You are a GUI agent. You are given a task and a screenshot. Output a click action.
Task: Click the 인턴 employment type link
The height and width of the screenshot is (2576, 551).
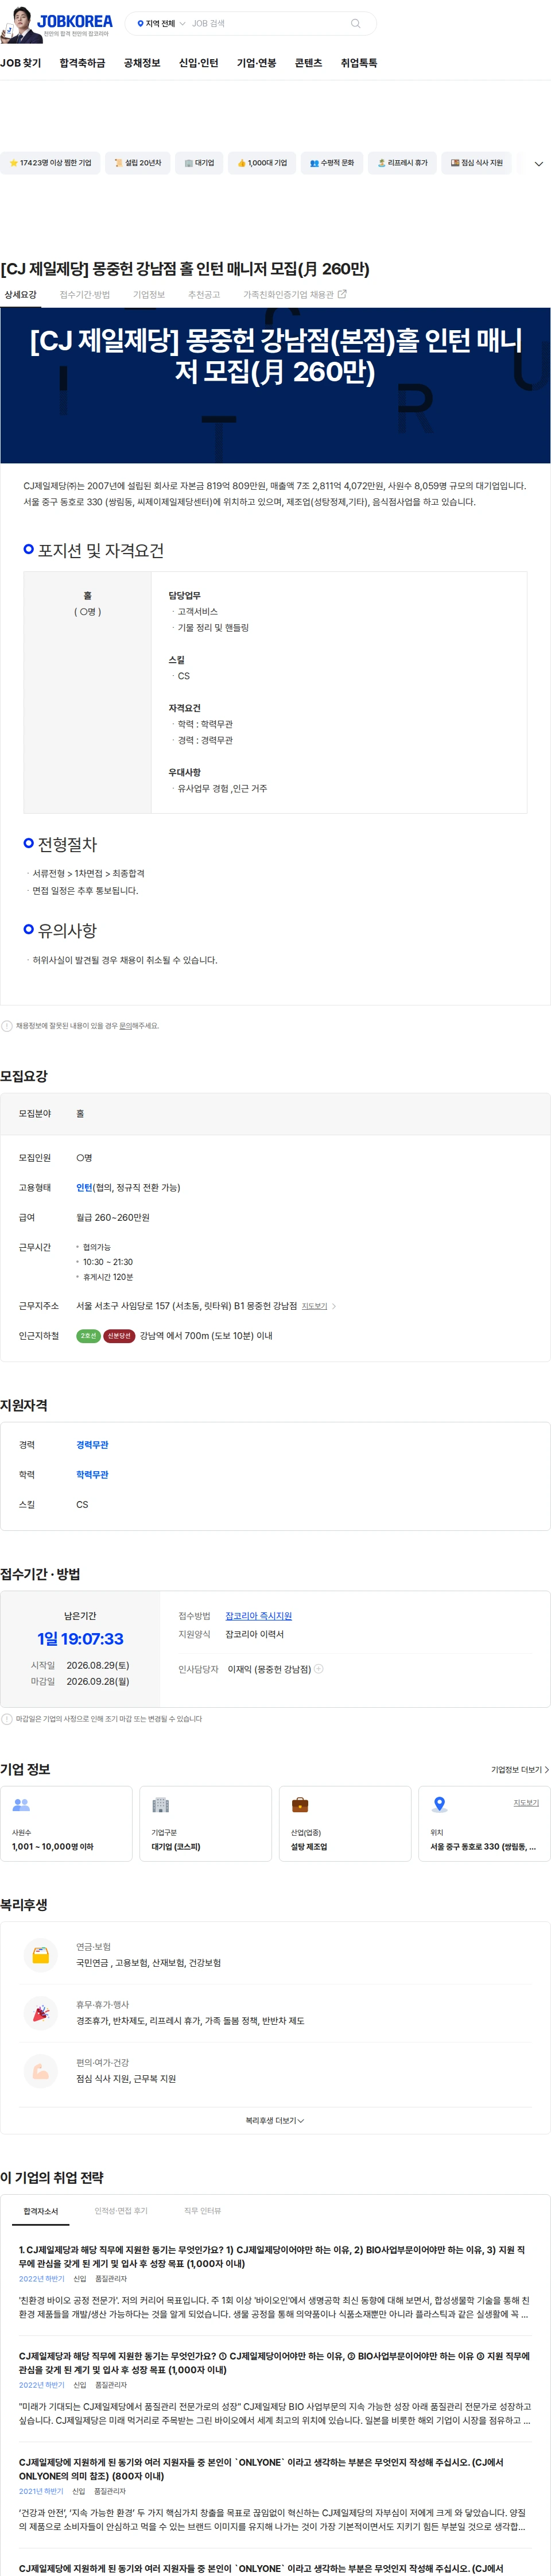(84, 1188)
